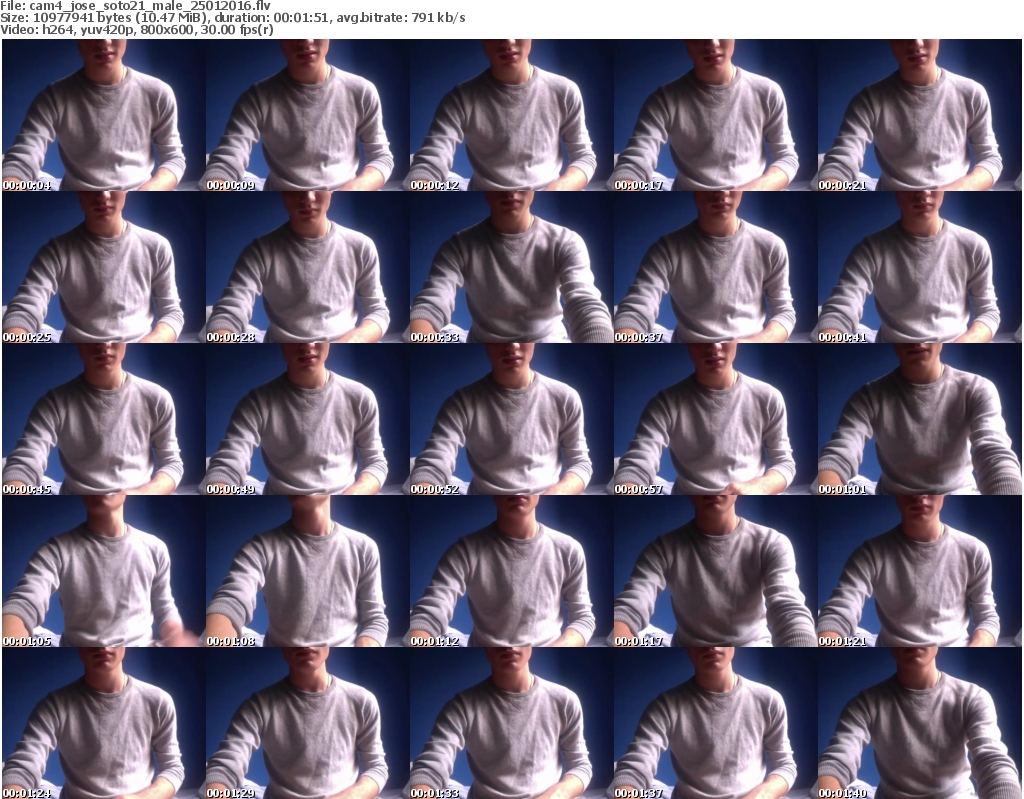The width and height of the screenshot is (1024, 799).
Task: Select the thumbnail frame stamped 00:00:57
Action: [715, 419]
